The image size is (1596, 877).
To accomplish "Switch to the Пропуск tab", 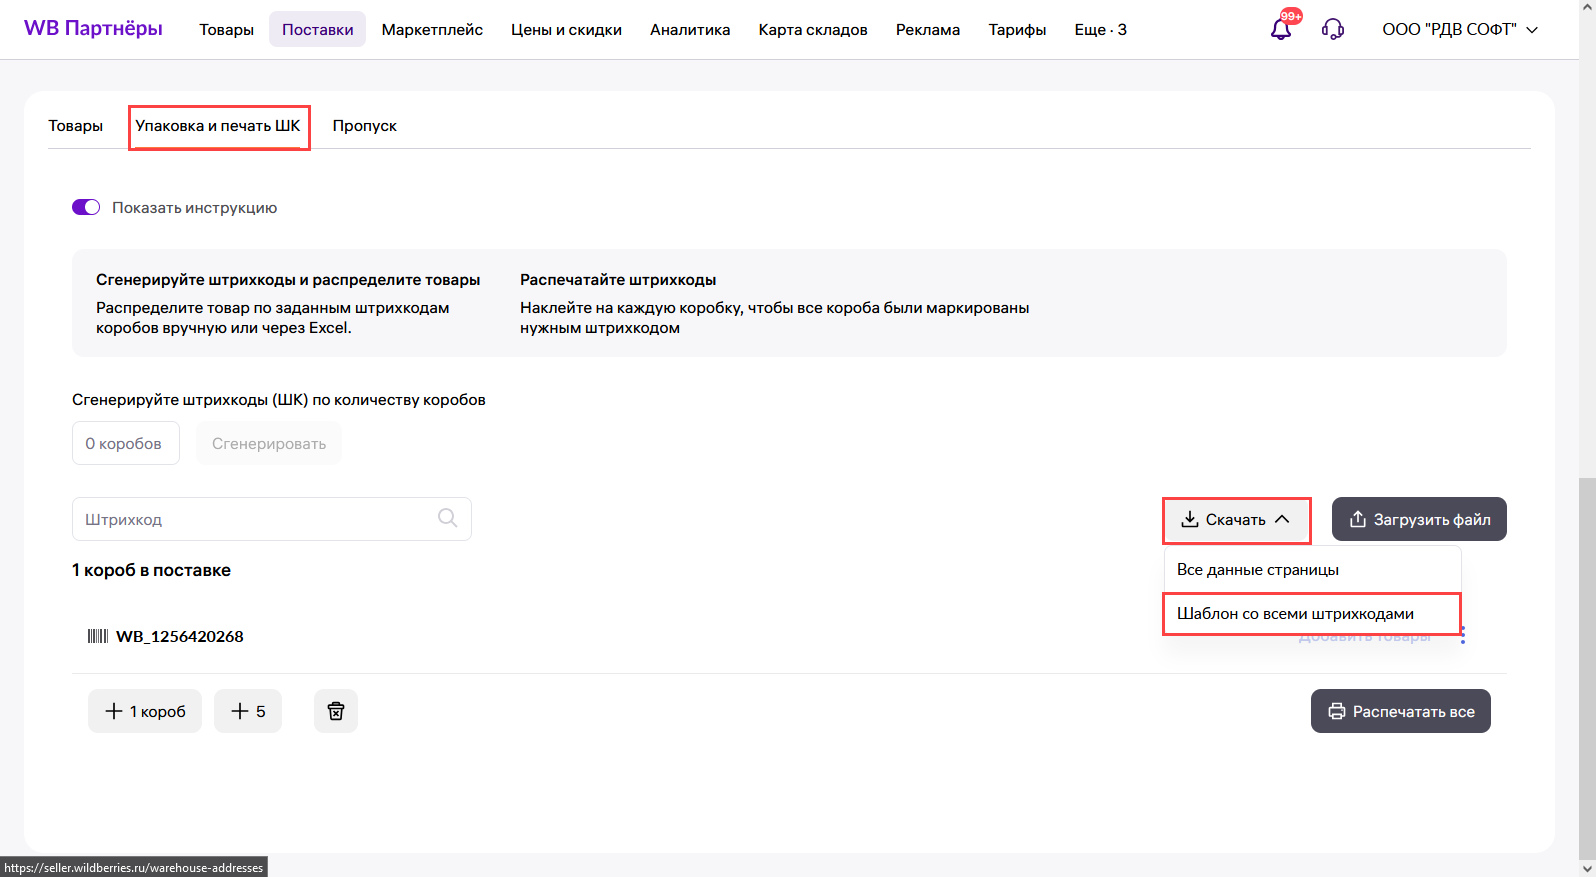I will [364, 126].
